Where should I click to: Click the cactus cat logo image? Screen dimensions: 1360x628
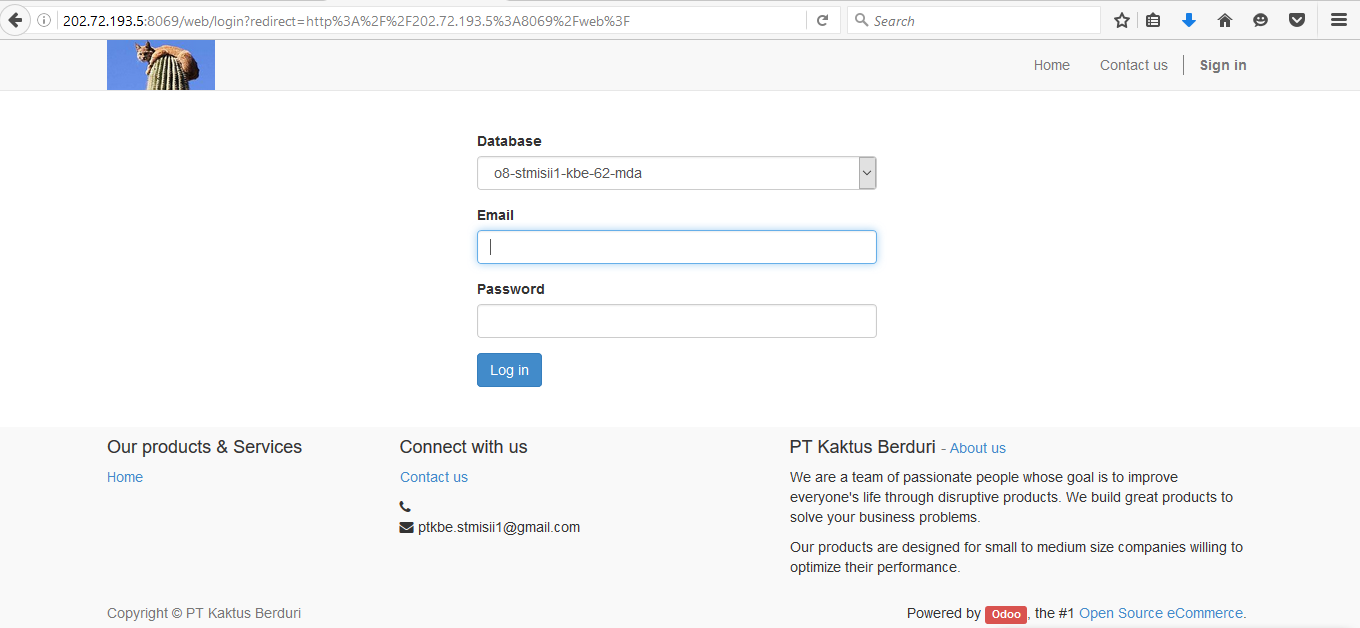pos(161,65)
